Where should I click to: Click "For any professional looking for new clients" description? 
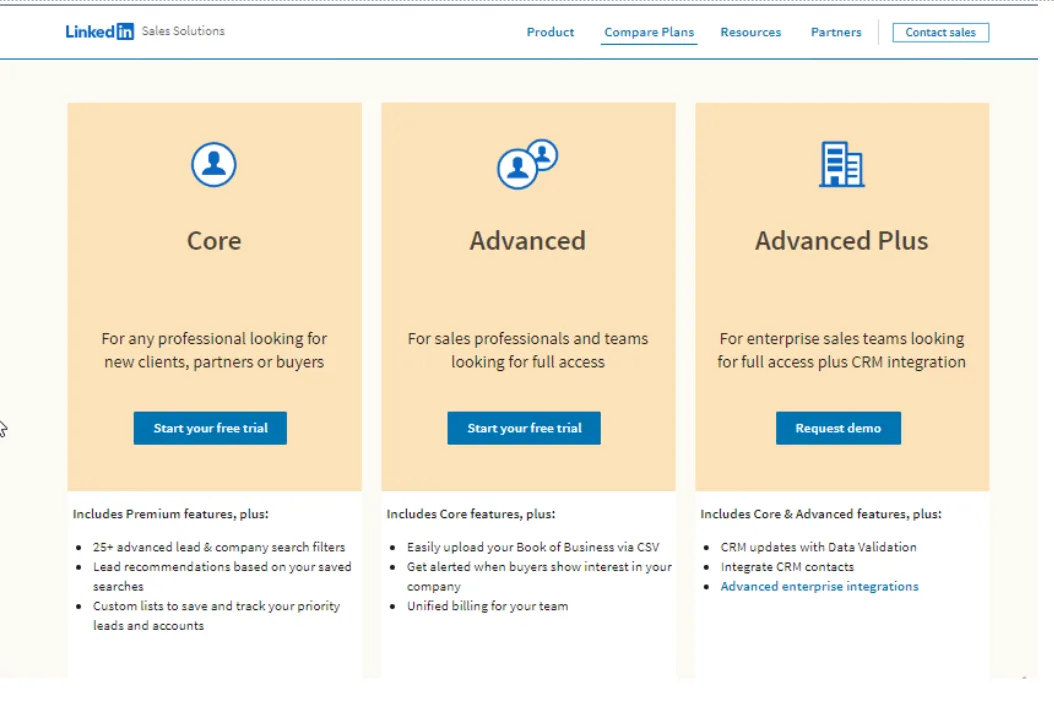[214, 350]
